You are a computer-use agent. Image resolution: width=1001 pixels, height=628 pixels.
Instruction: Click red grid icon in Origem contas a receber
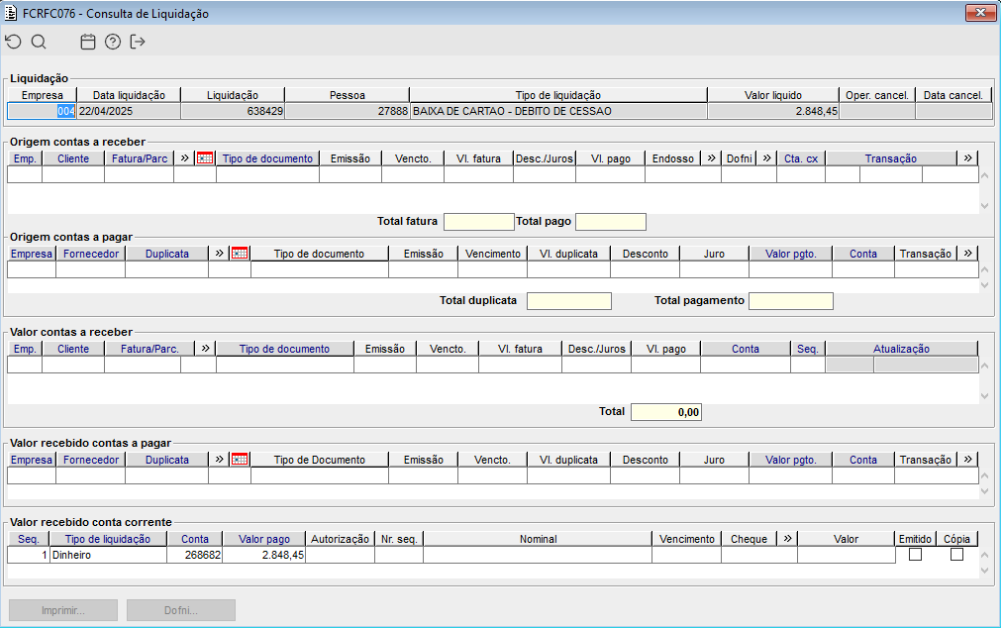(205, 158)
